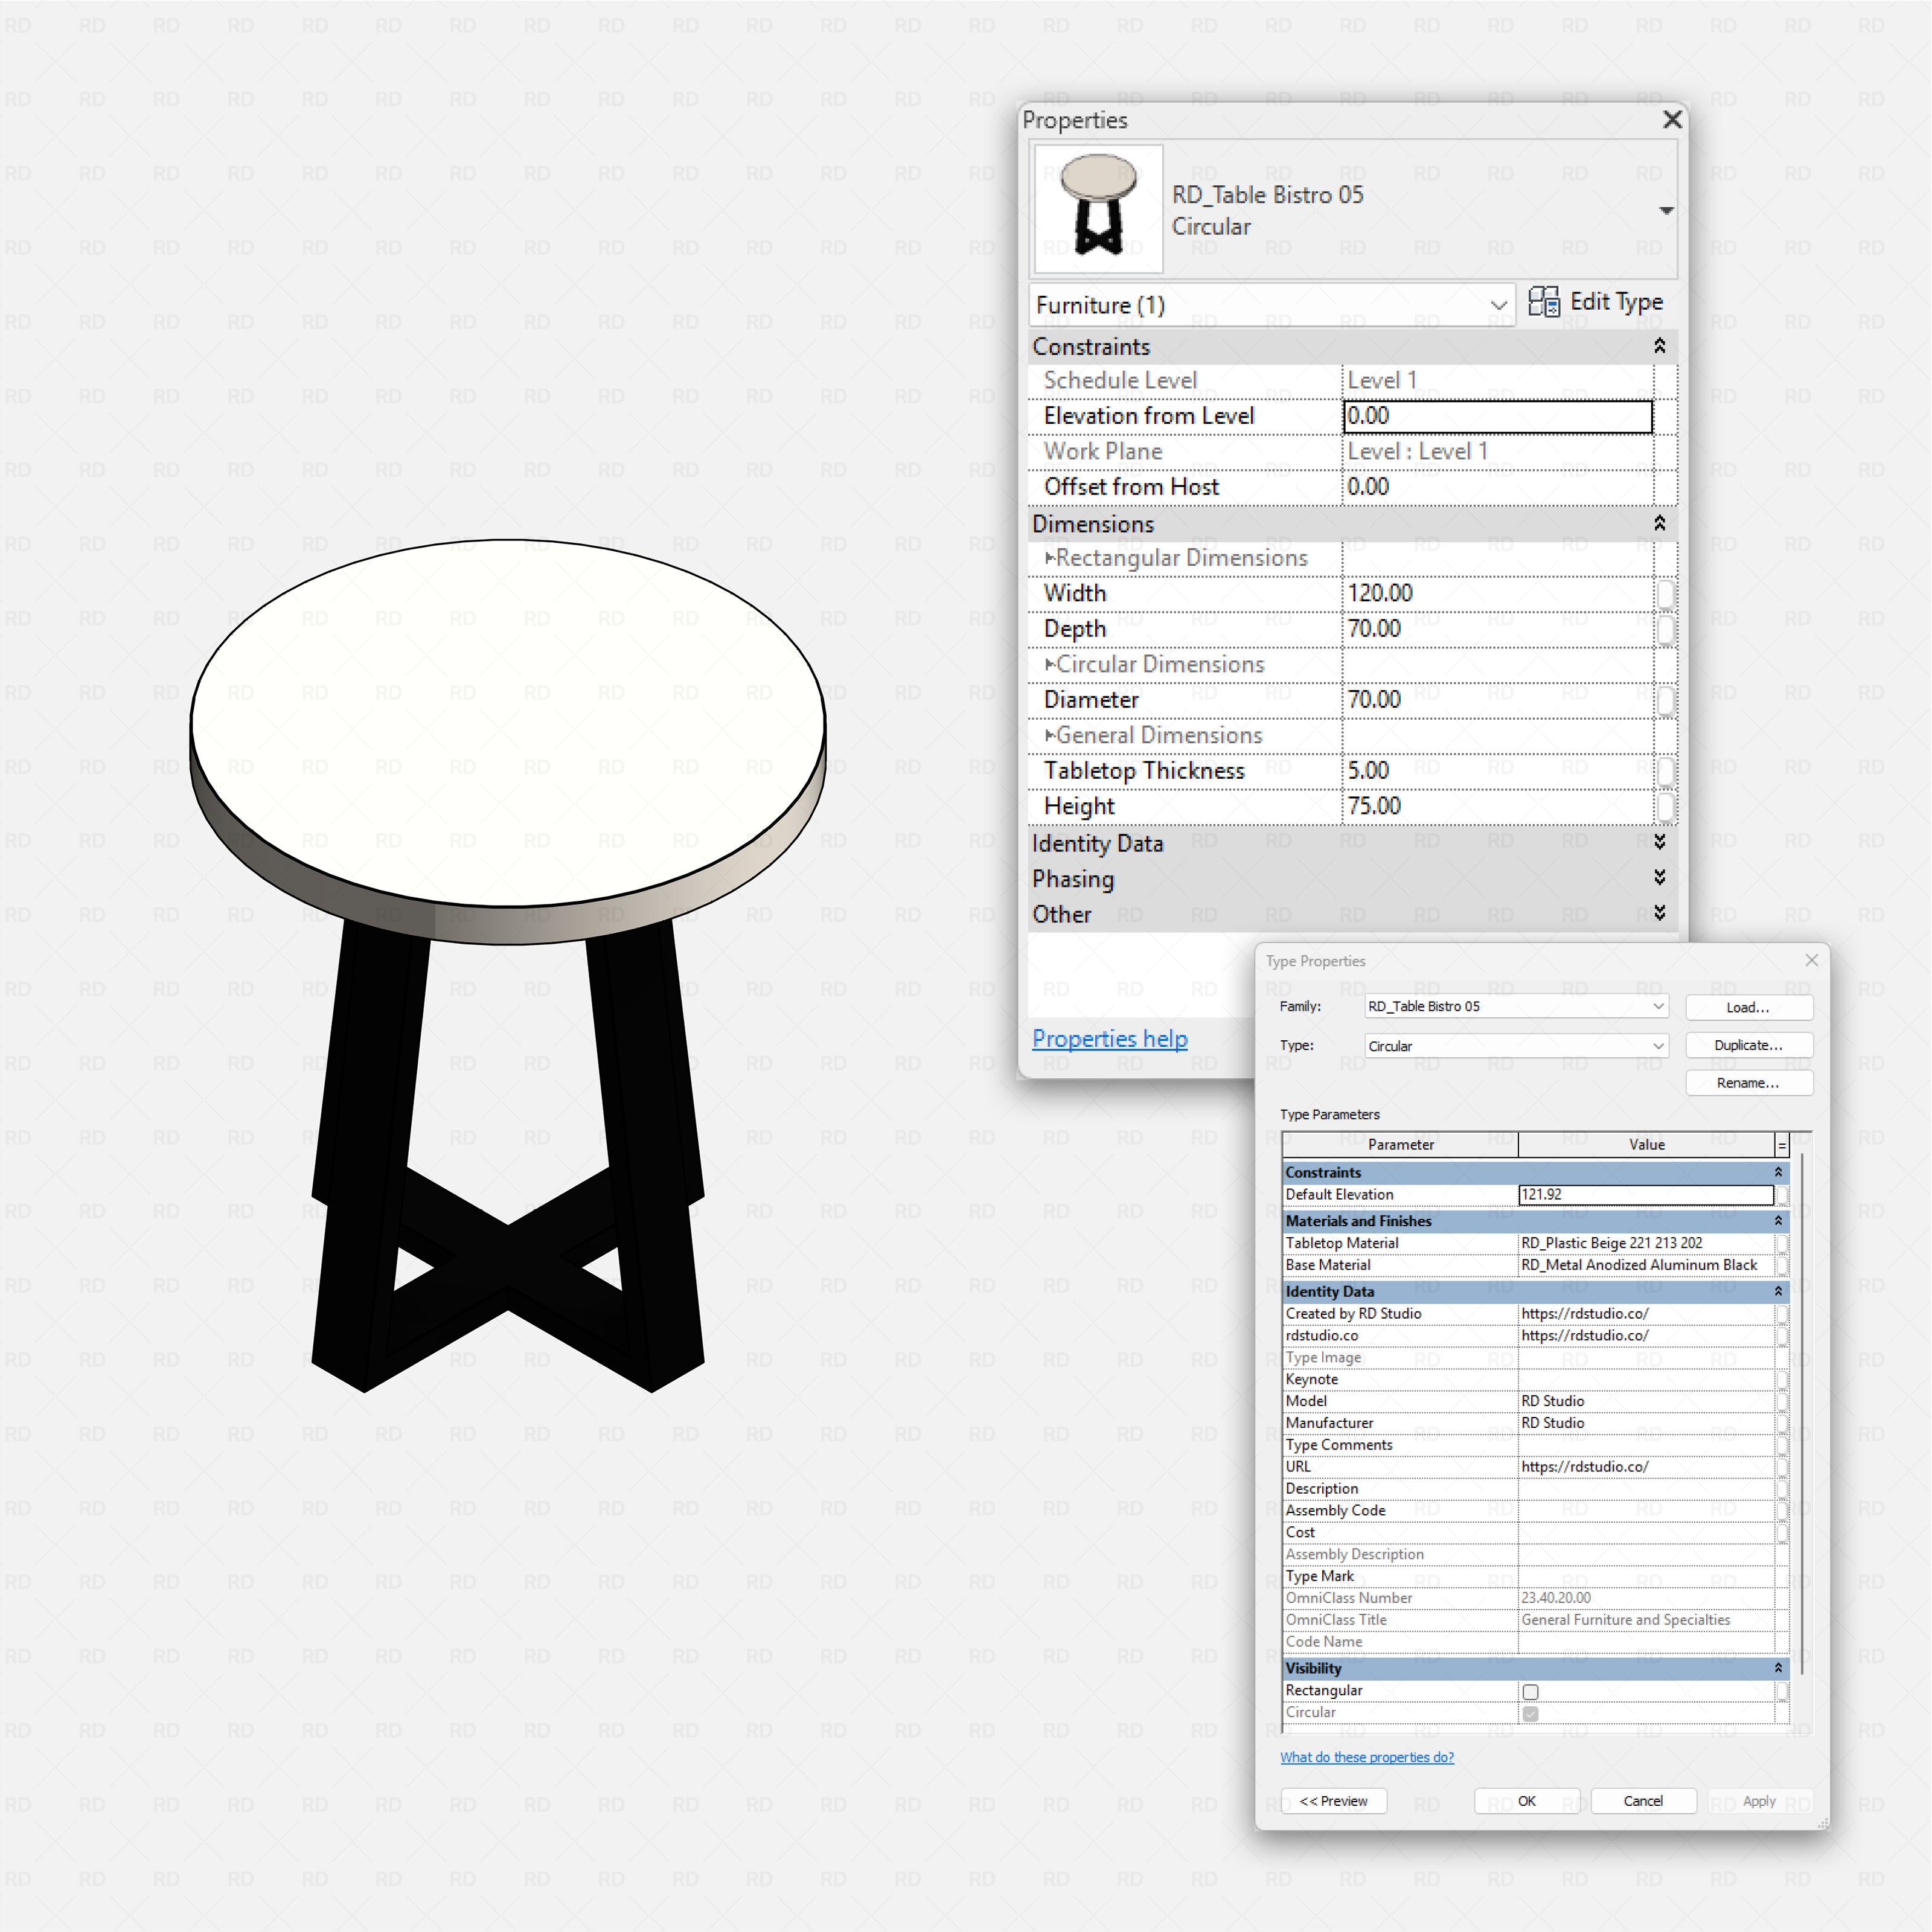Collapse Constraints group in Type Parameters
The image size is (1932, 1932).
[1778, 1172]
